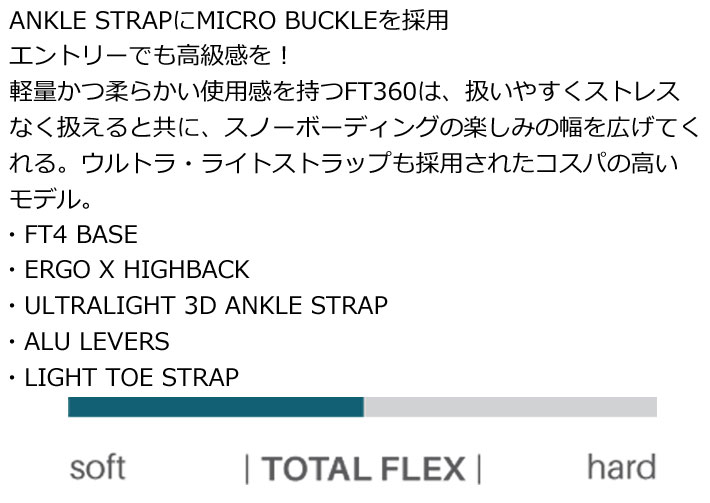Click the 'soft' label under flex bar
This screenshot has width=710, height=503.
97,468
